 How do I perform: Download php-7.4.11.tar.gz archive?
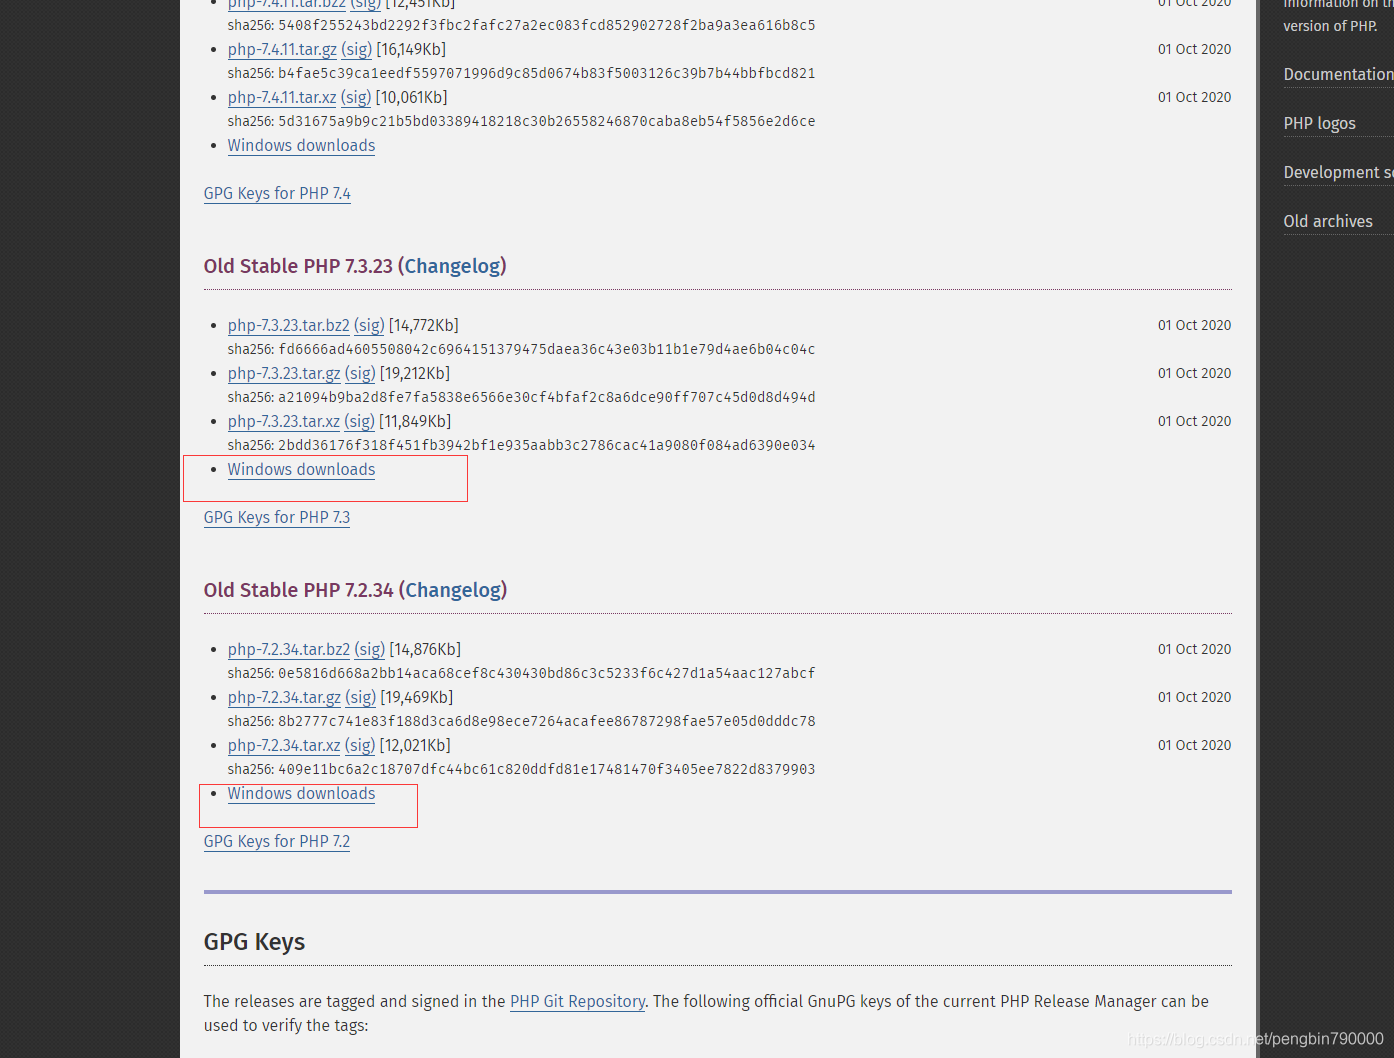coord(282,49)
